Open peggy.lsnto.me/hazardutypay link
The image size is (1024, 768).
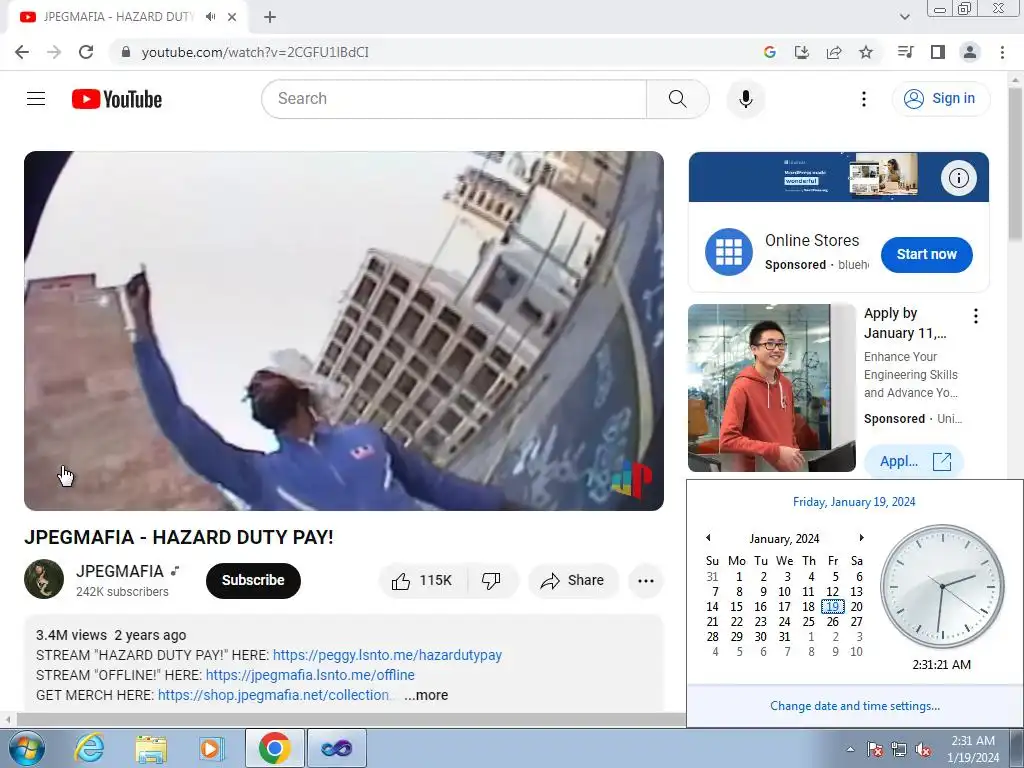point(387,655)
